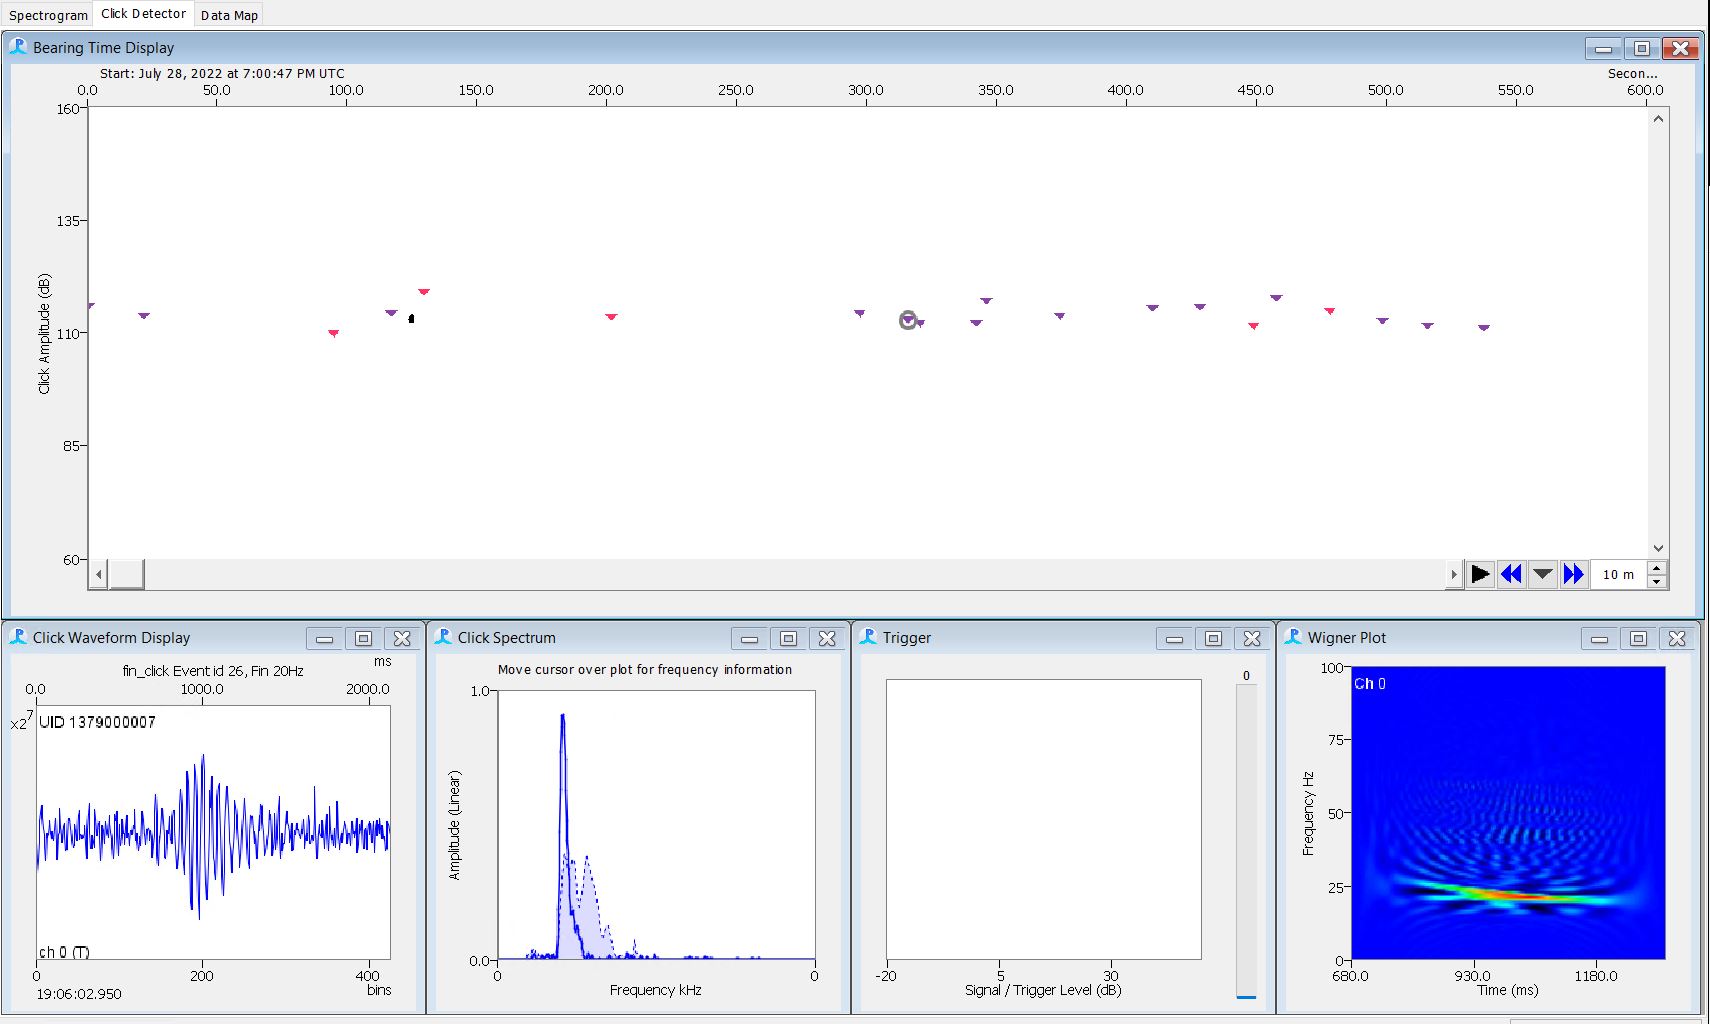The height and width of the screenshot is (1024, 1710).
Task: Click left arrow of horizontal time scrollbar
Action: point(98,575)
